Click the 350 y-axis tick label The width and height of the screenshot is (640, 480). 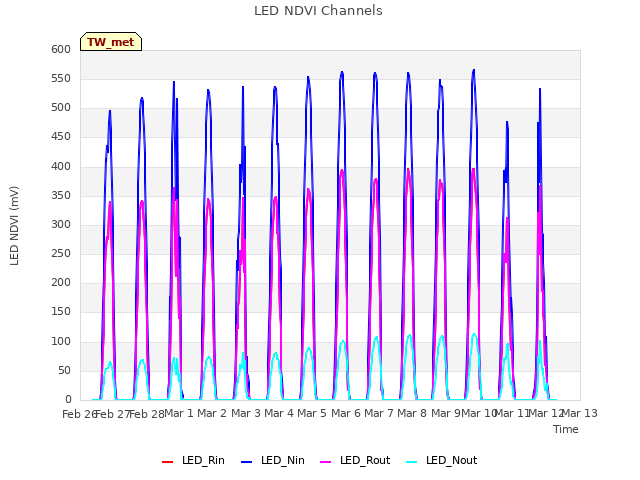(x=61, y=196)
